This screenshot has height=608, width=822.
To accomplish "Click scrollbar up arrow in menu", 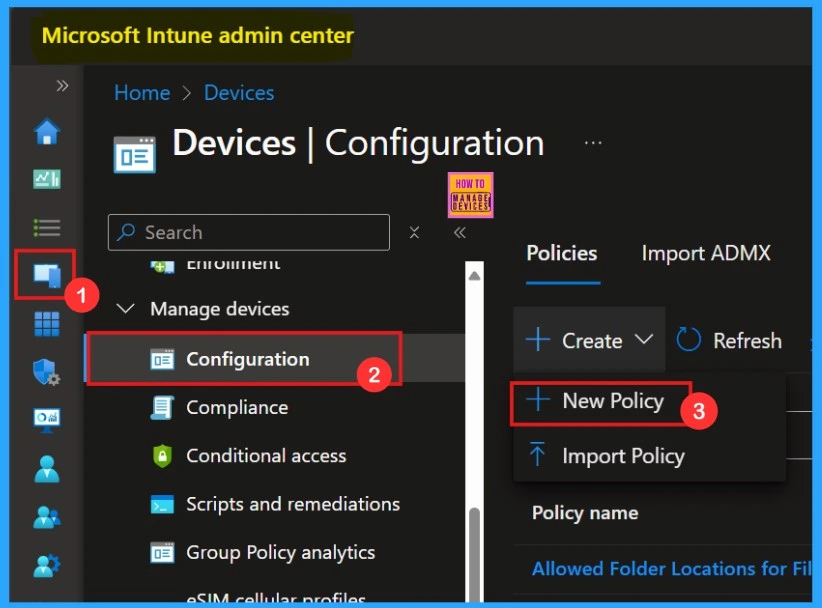I will [474, 276].
